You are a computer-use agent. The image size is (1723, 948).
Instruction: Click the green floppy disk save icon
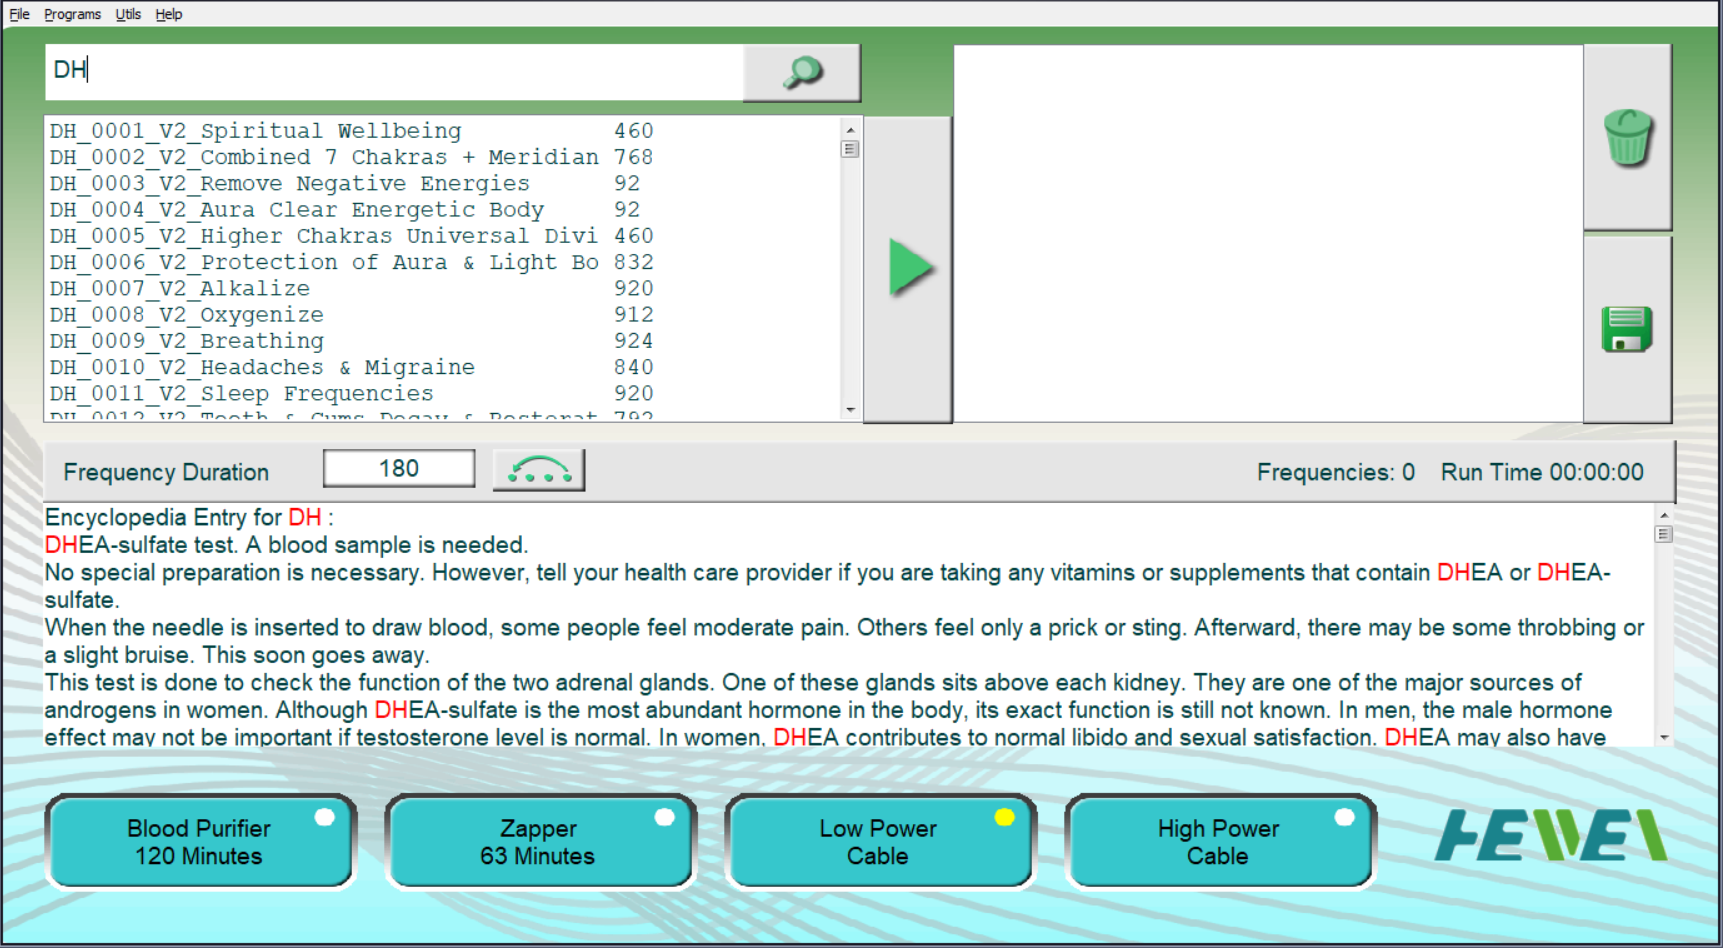[x=1626, y=329]
